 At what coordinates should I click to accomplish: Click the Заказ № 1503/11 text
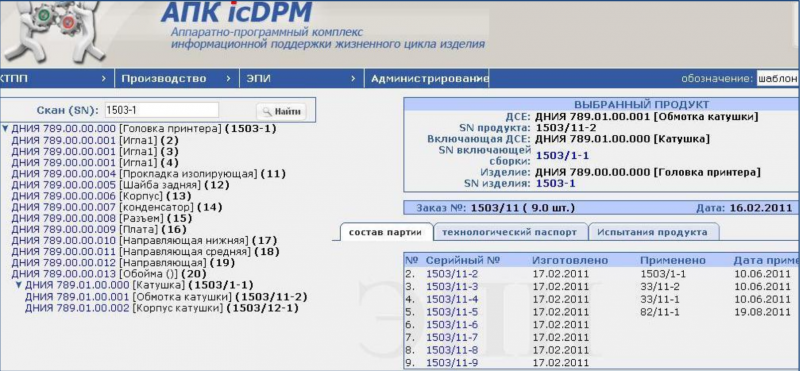496,208
